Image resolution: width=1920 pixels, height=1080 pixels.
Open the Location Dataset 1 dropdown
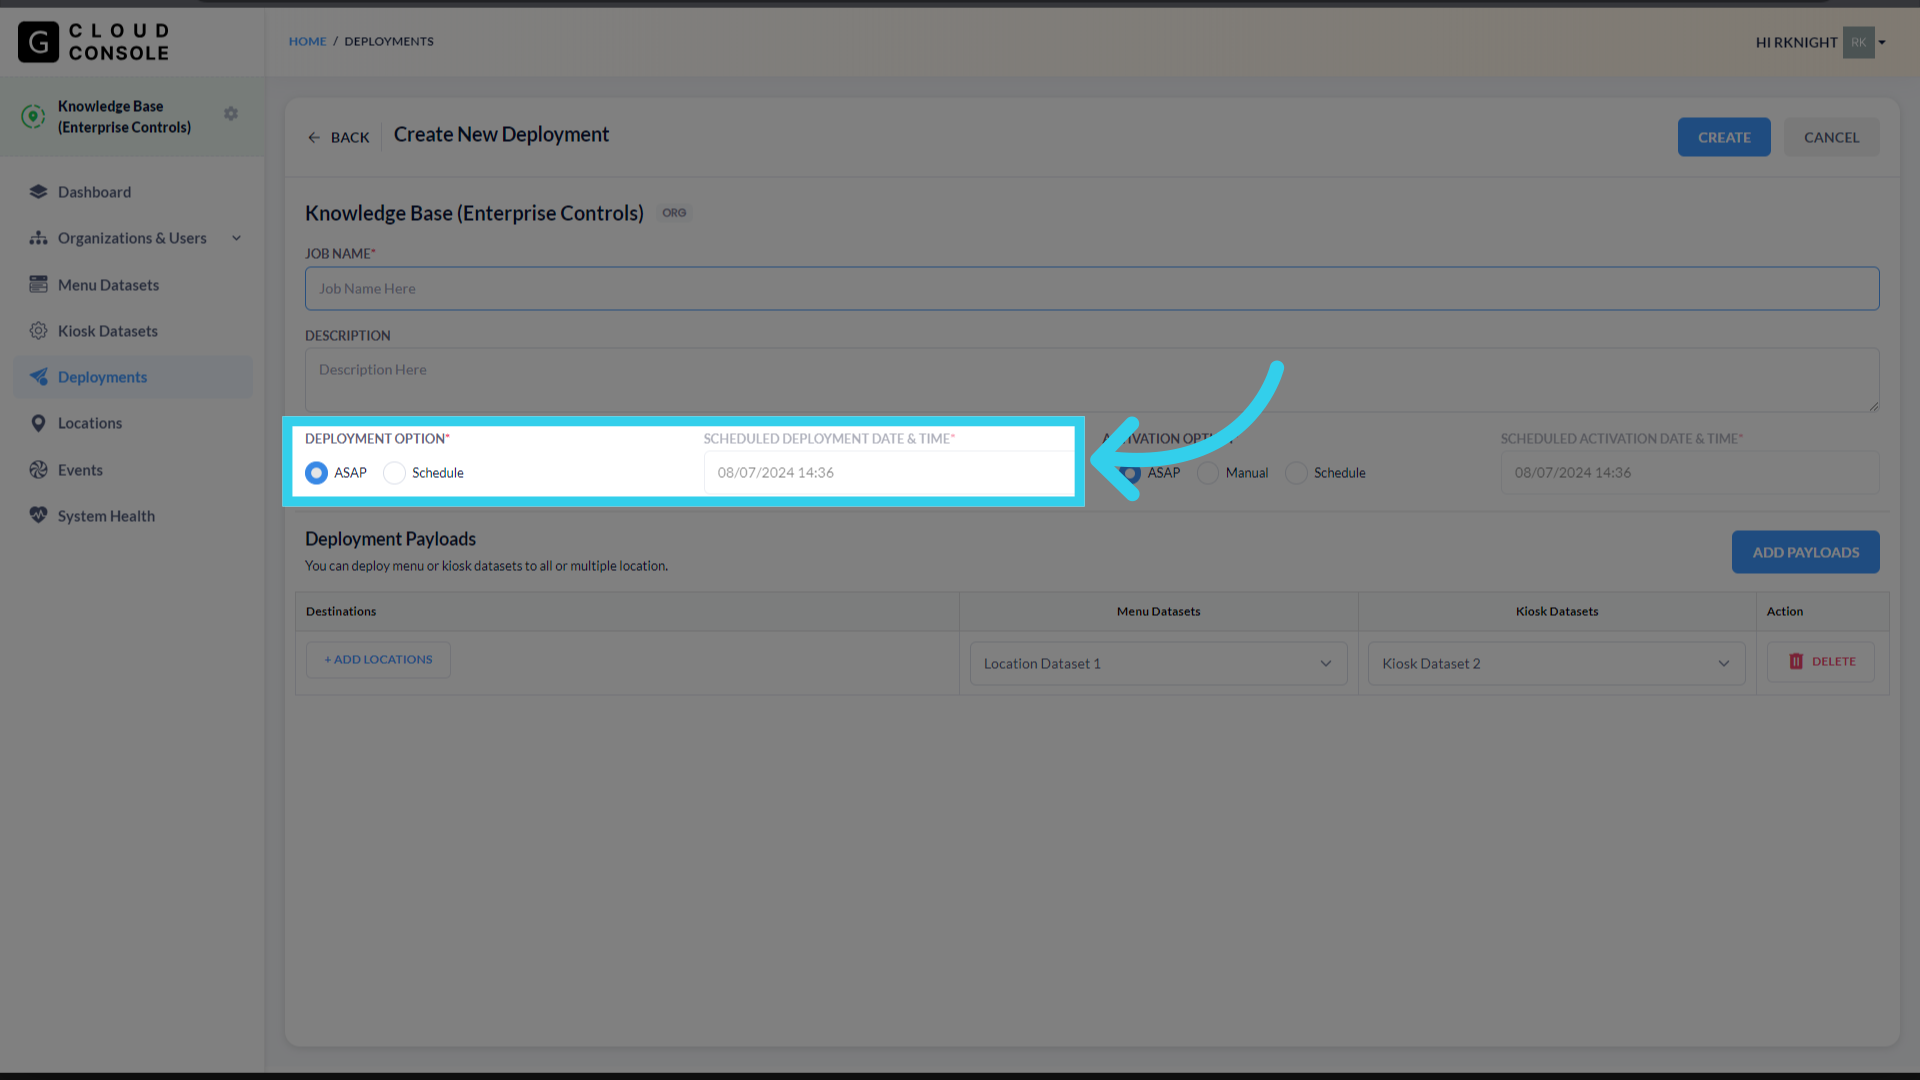coord(1158,663)
